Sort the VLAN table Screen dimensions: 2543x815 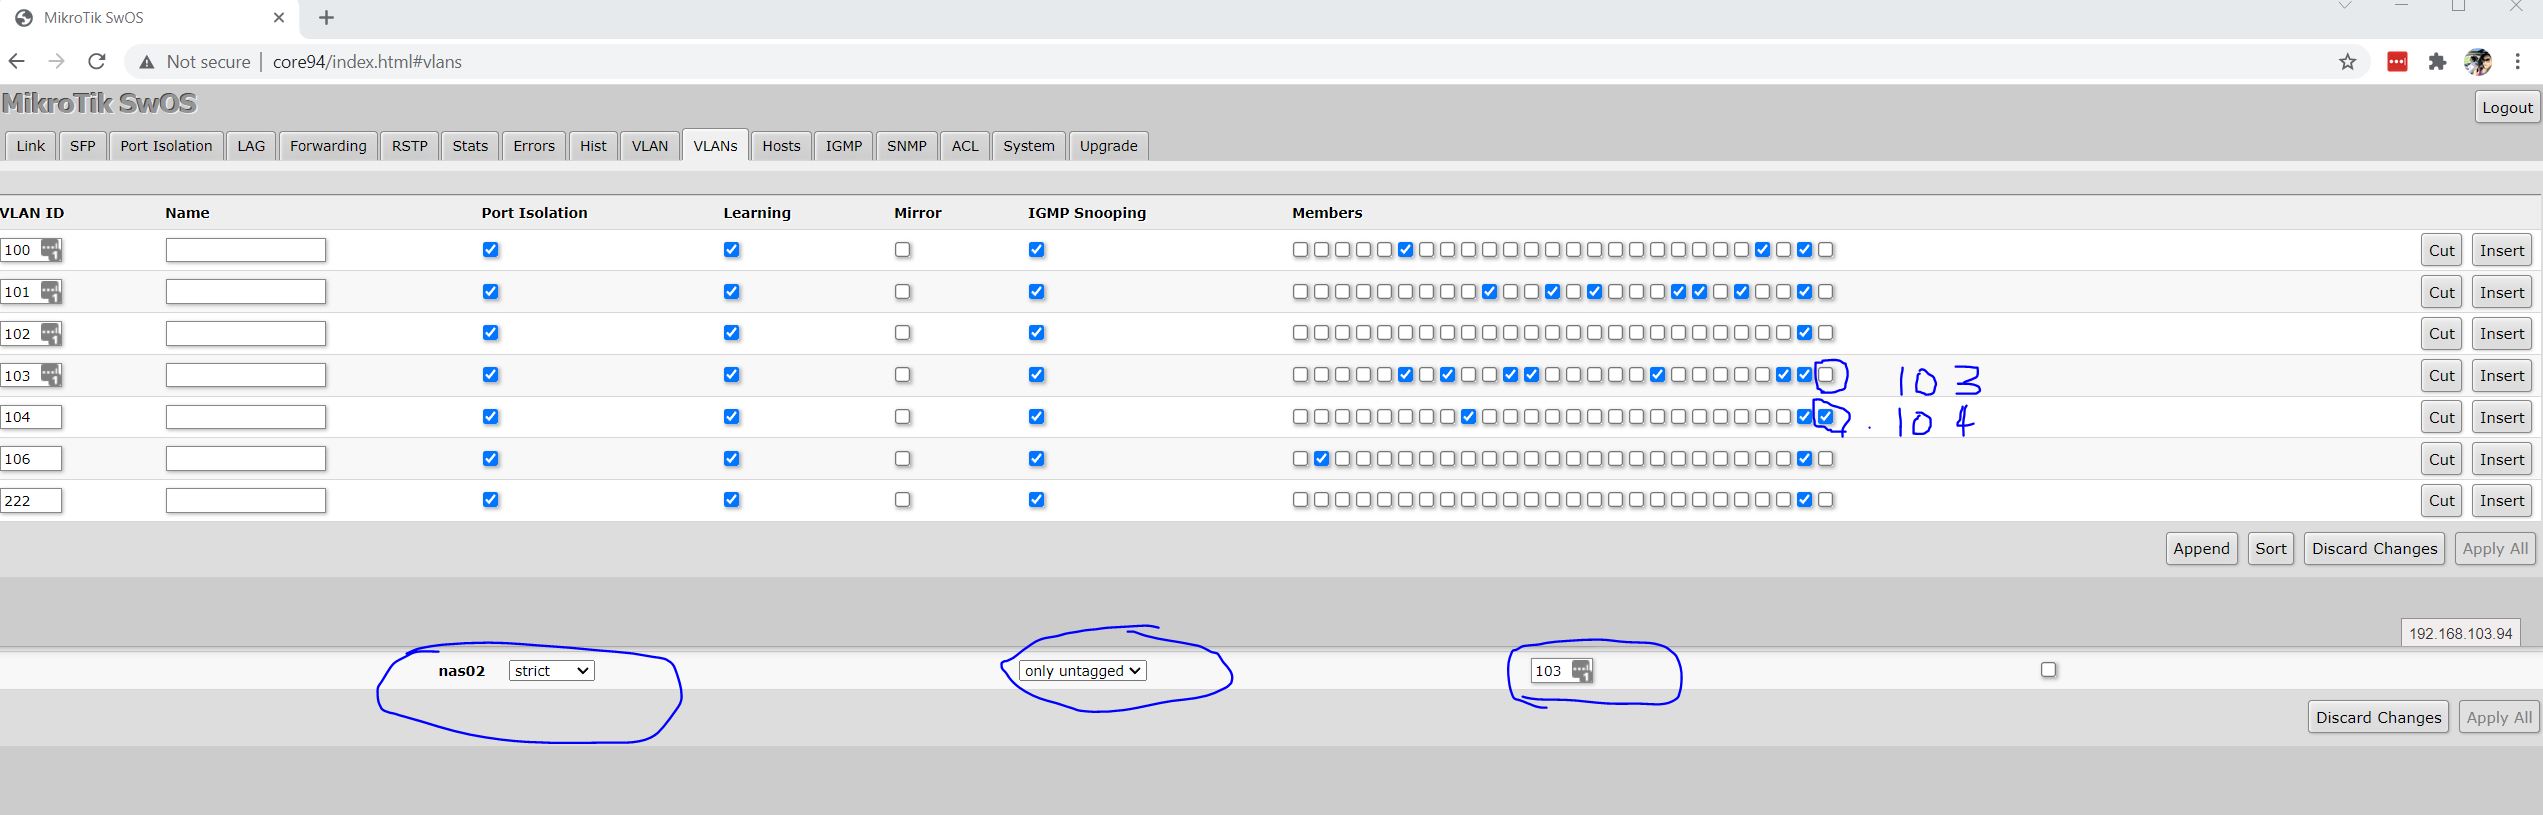tap(2271, 549)
